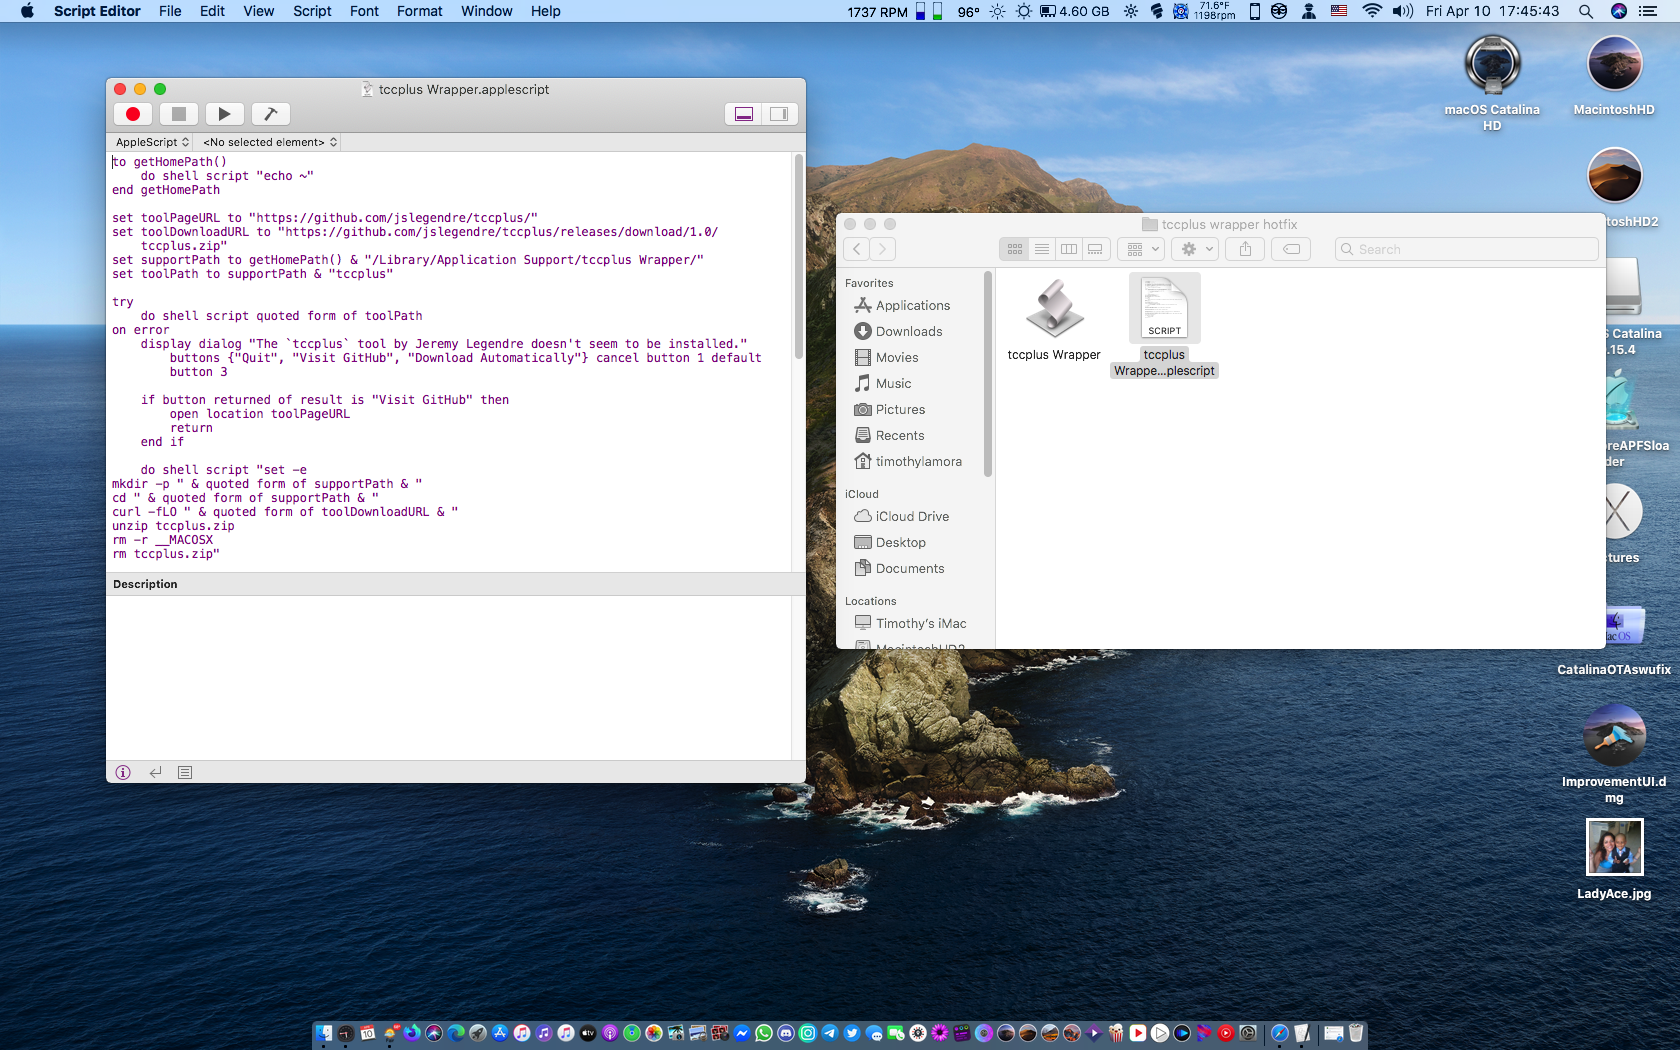Click the Stop script button
The height and width of the screenshot is (1050, 1680).
(x=179, y=114)
